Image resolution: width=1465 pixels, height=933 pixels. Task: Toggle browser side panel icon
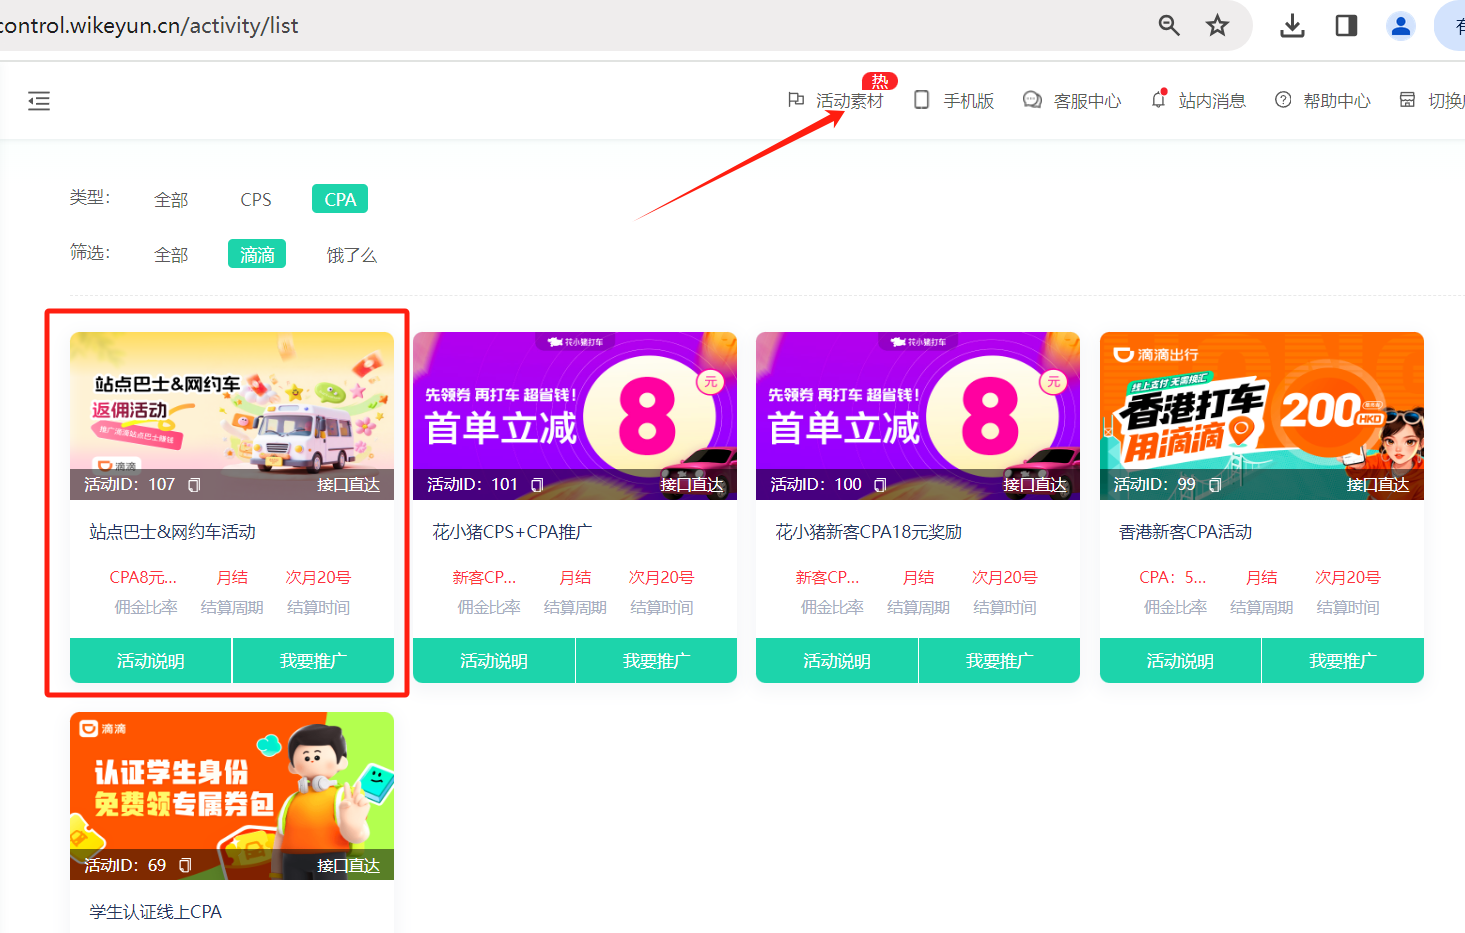(x=1346, y=25)
